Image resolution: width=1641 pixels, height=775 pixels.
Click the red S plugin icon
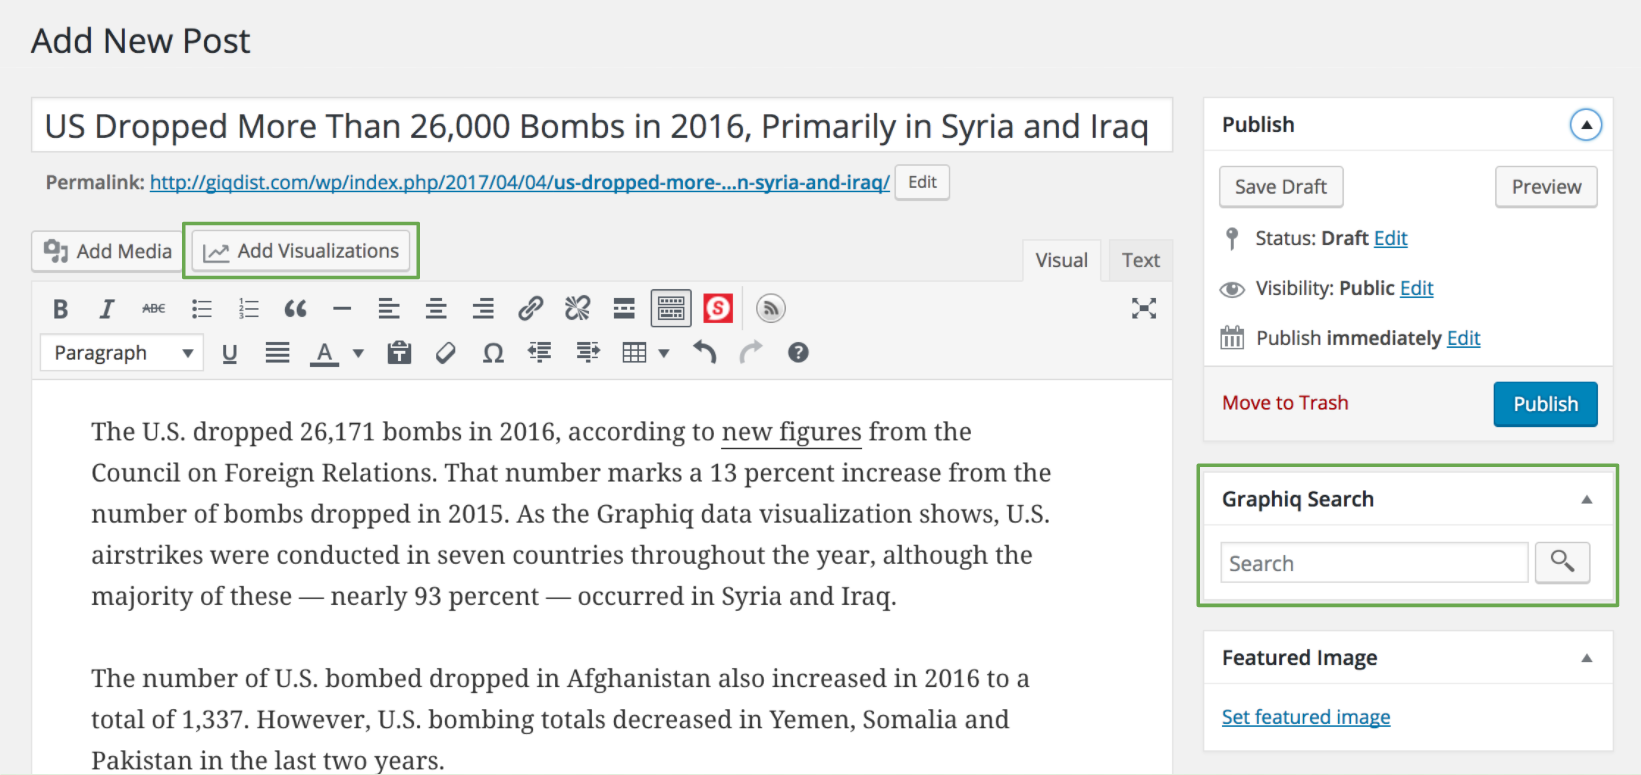(718, 309)
